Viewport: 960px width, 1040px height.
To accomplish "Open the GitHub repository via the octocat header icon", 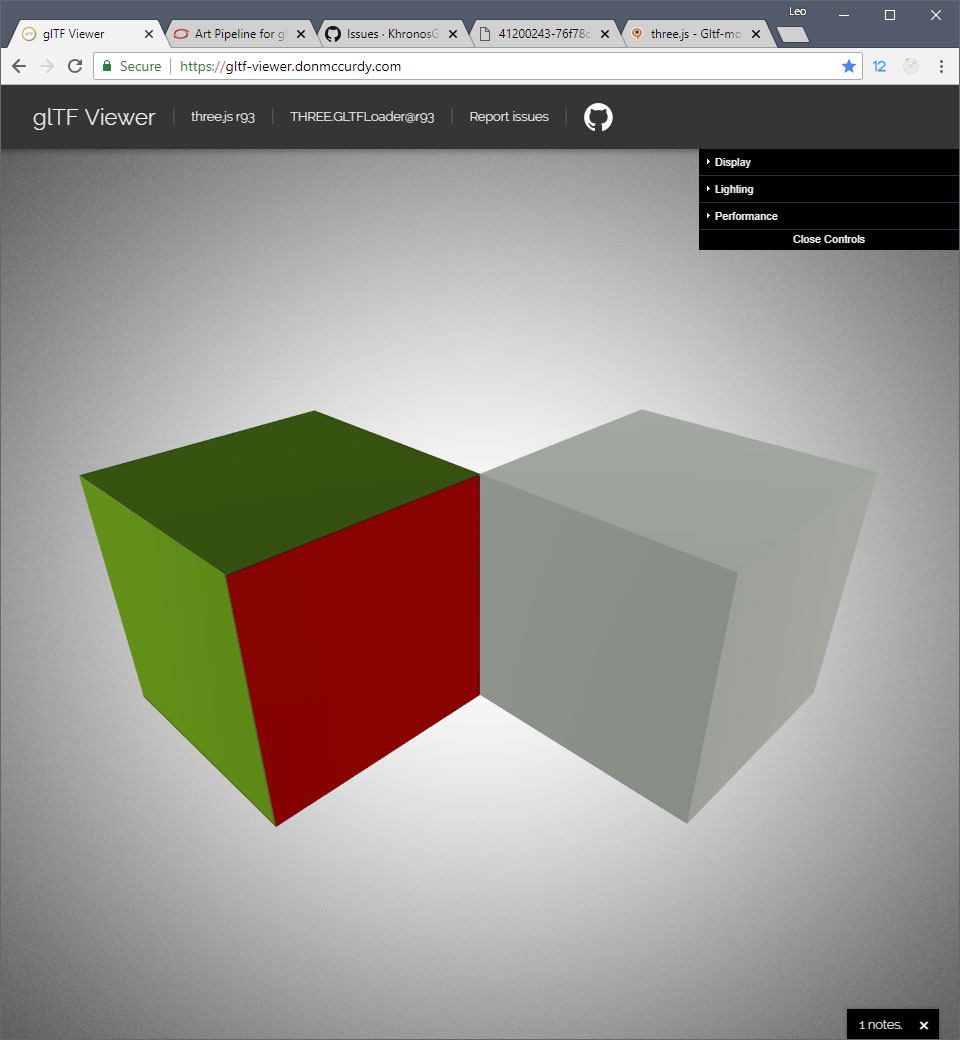I will pos(598,117).
